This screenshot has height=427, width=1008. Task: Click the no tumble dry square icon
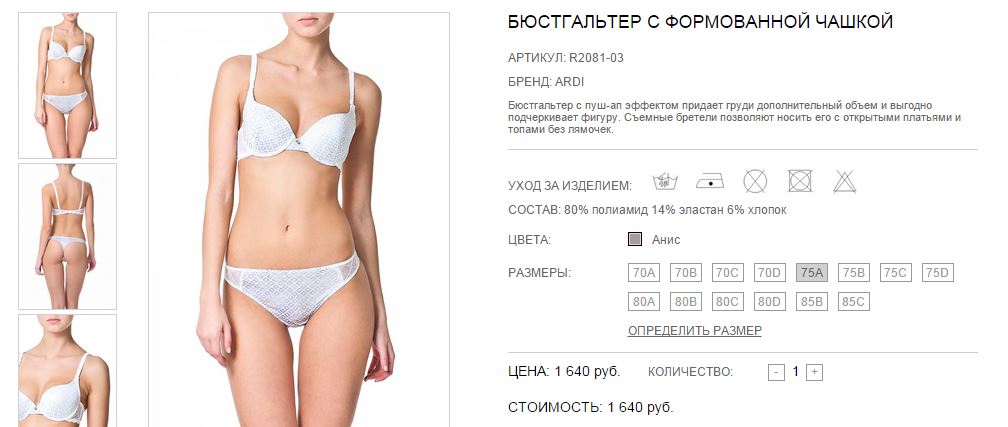pos(800,181)
